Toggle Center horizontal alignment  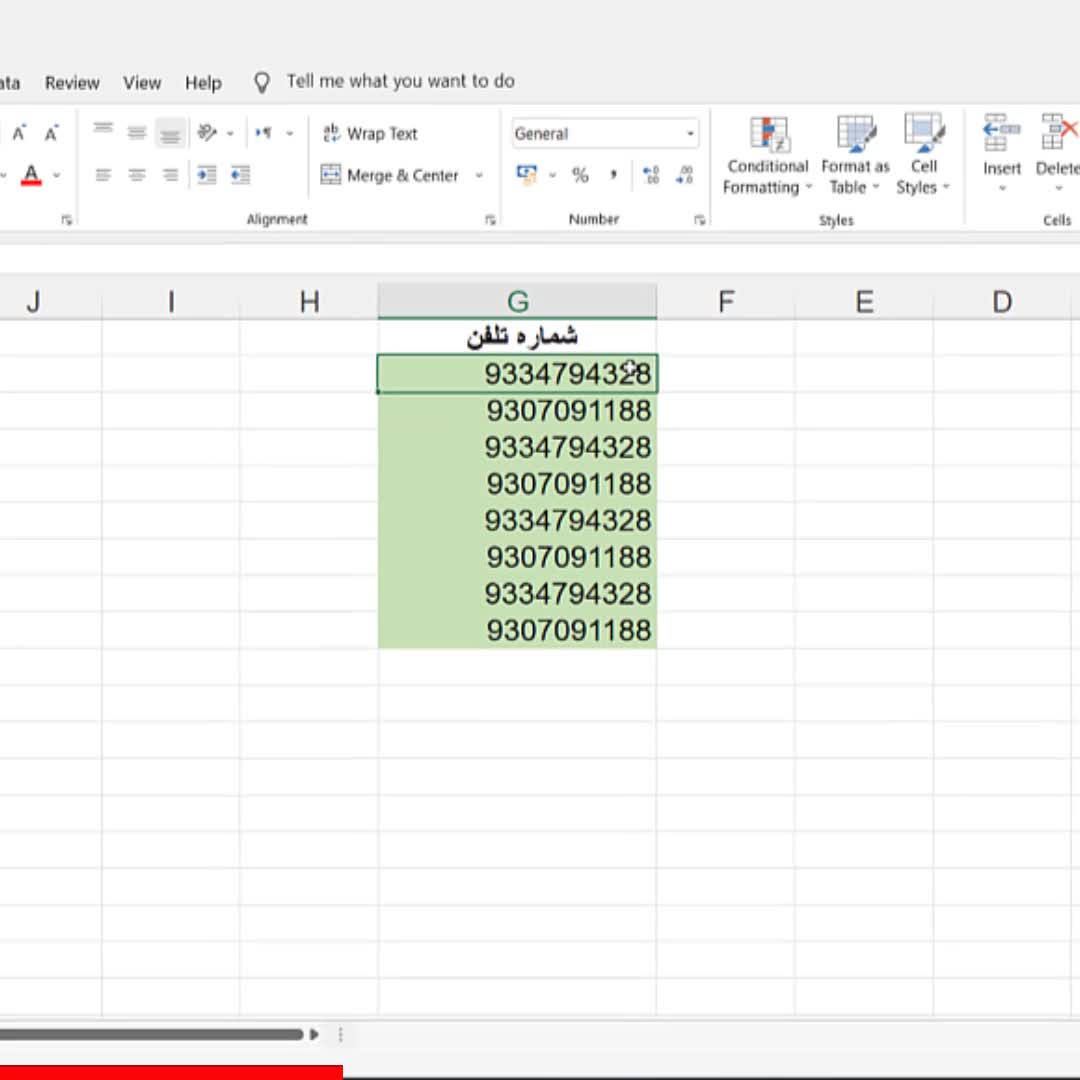pos(137,176)
